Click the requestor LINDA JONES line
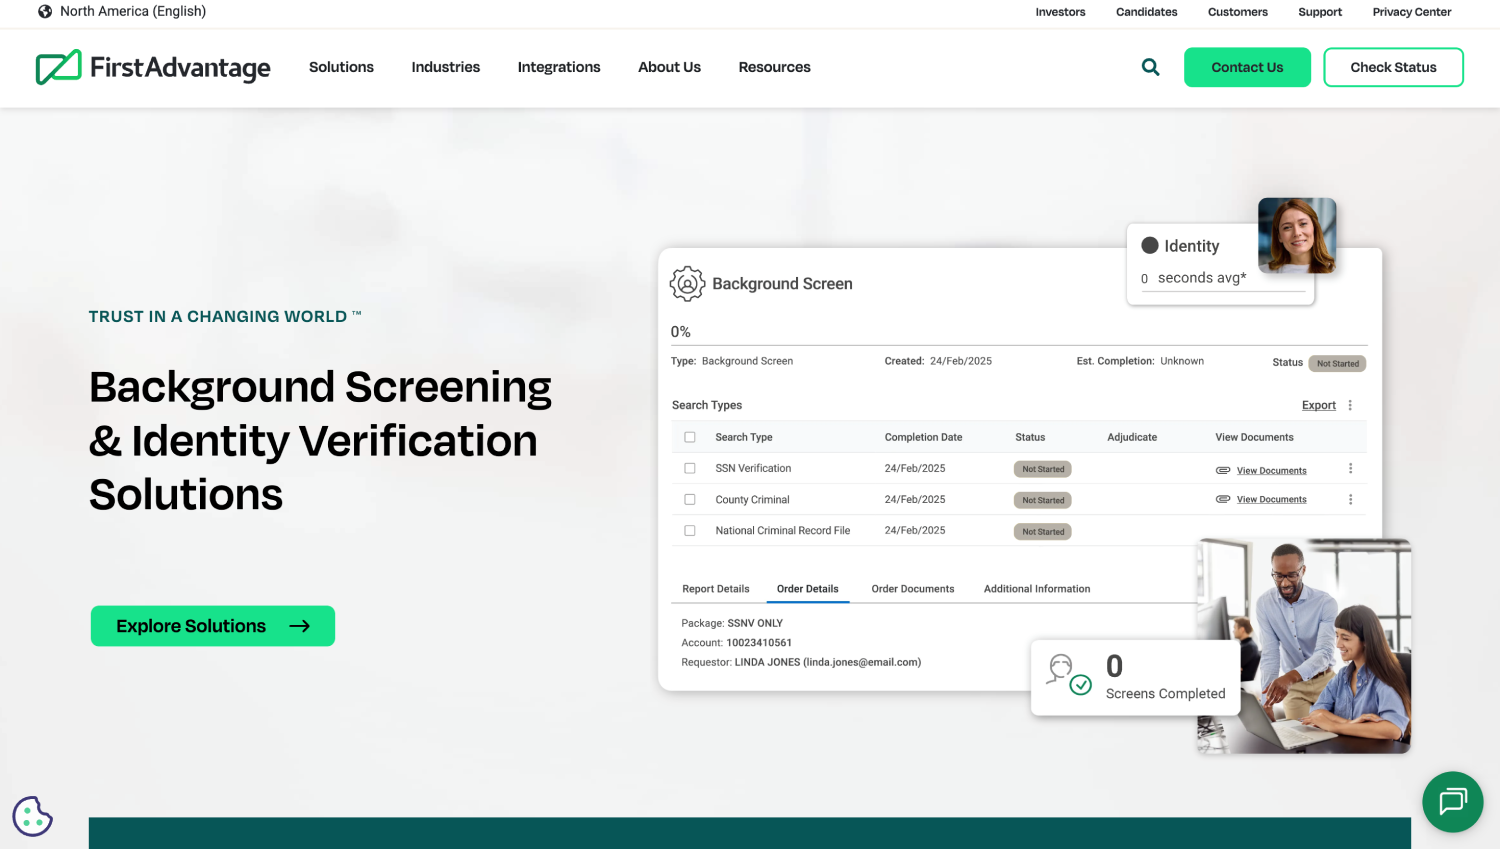 (x=801, y=662)
